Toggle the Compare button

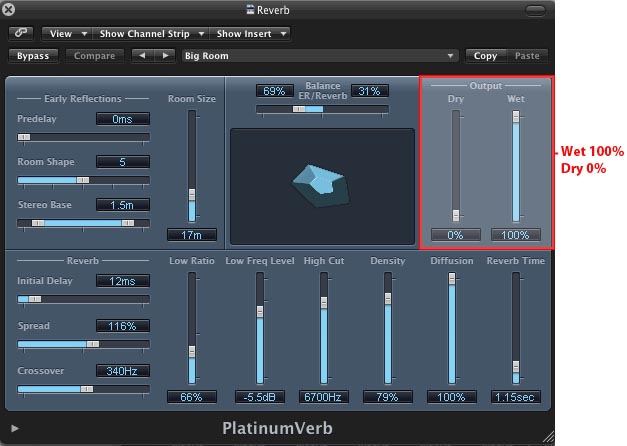pos(94,56)
